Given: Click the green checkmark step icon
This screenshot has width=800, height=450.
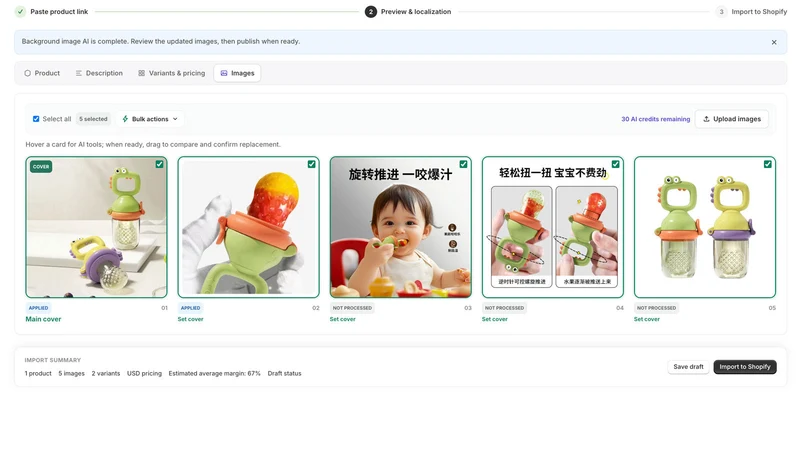Looking at the screenshot, I should pyautogui.click(x=20, y=12).
